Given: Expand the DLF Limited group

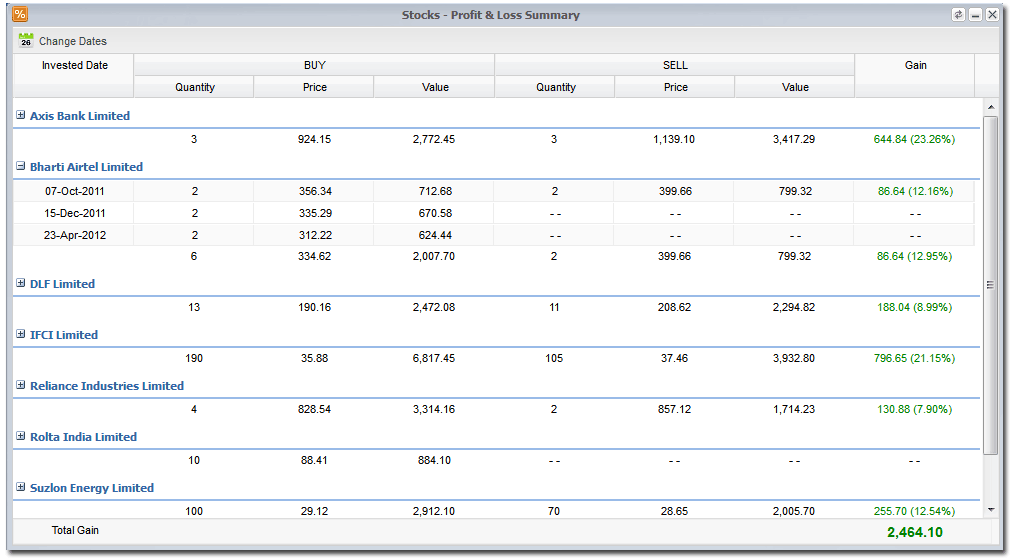Looking at the screenshot, I should point(21,283).
